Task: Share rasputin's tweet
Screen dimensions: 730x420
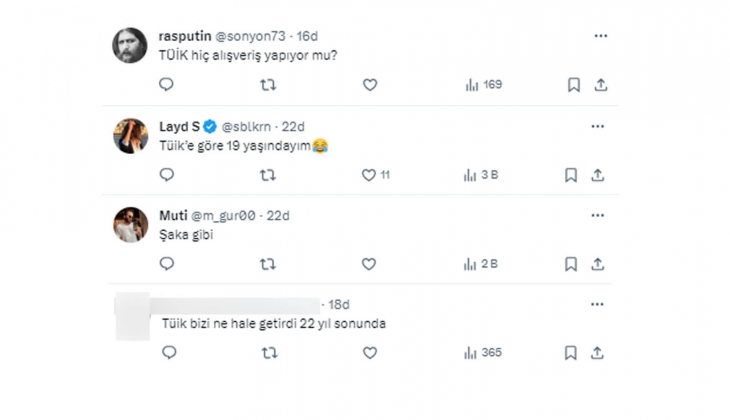Action: click(x=600, y=86)
